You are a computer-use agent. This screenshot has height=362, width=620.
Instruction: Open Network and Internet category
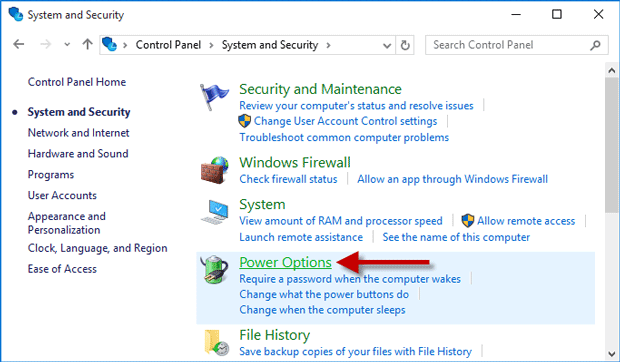pos(78,133)
